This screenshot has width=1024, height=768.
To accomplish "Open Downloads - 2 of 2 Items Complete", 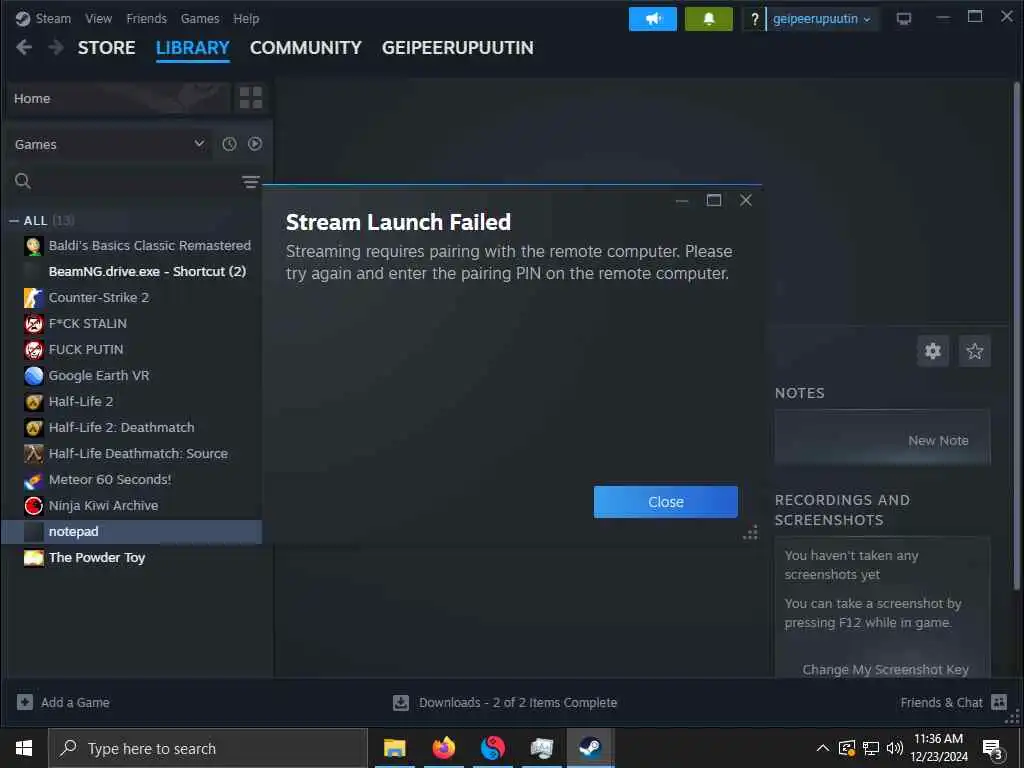I will tap(518, 702).
